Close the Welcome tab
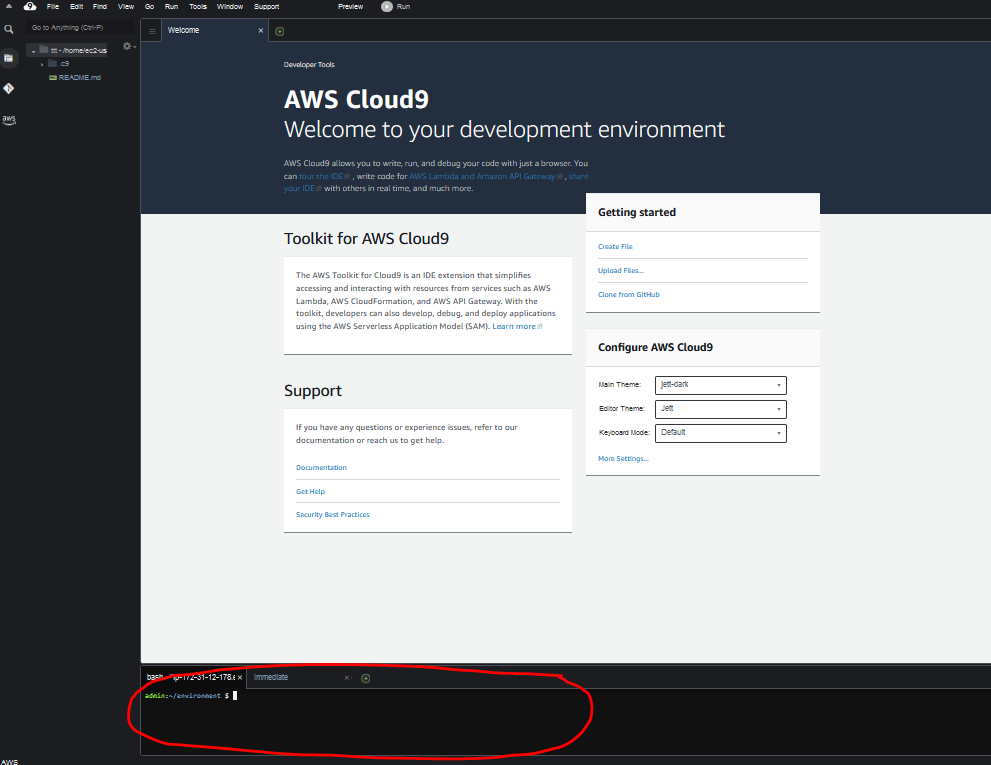The height and width of the screenshot is (765, 991). coord(260,30)
